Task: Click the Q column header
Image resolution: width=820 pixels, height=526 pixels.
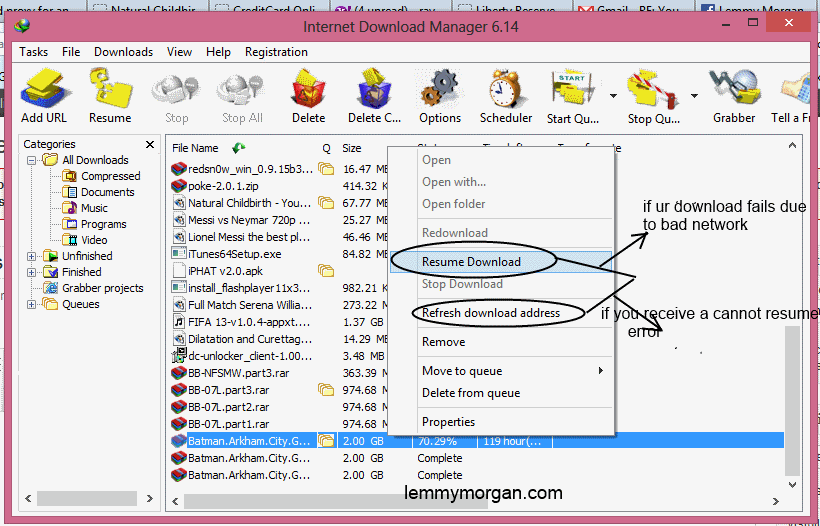Action: (326, 148)
